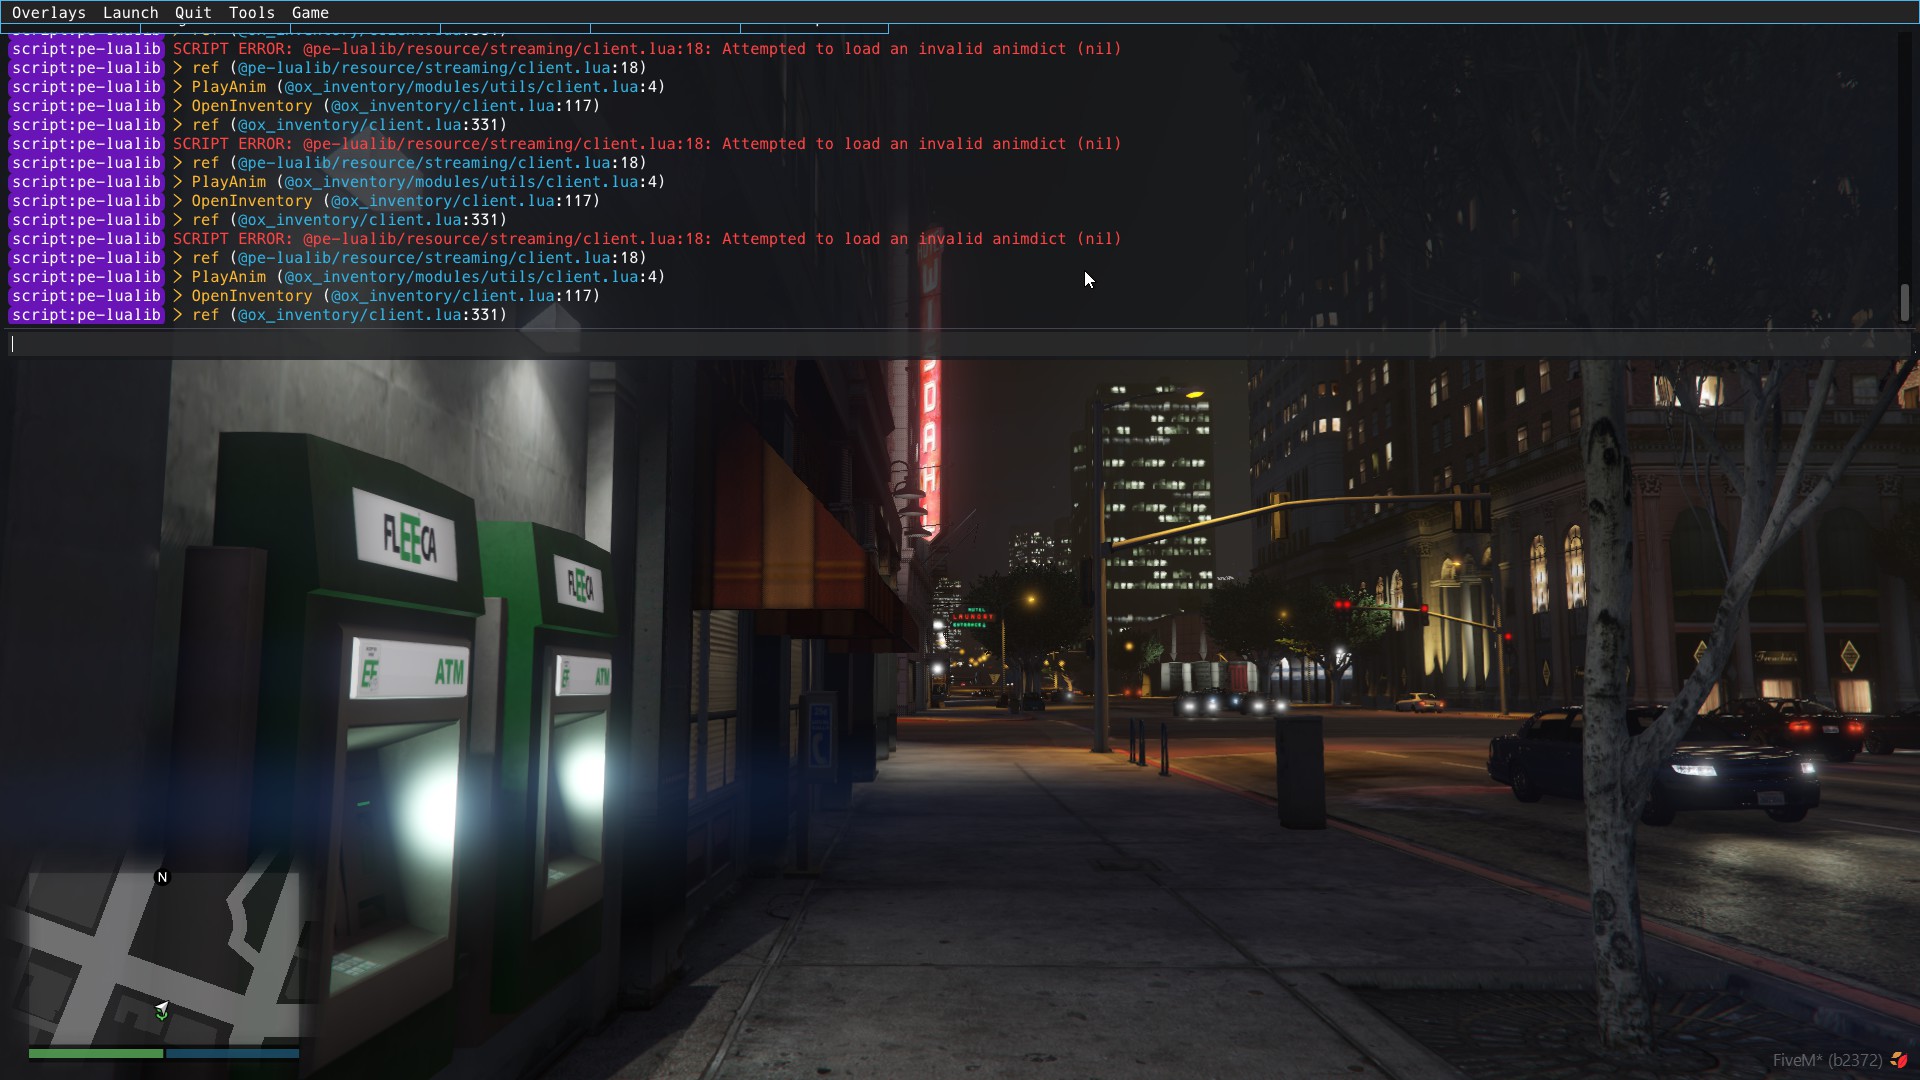Viewport: 1920px width, 1080px height.
Task: Open the Tools menu
Action: pos(251,12)
